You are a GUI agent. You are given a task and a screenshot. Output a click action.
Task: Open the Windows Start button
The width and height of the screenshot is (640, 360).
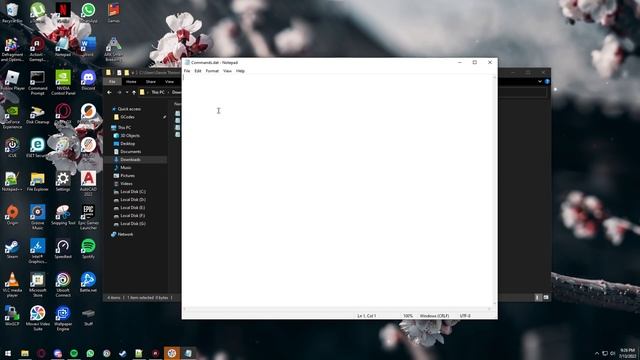click(8, 353)
